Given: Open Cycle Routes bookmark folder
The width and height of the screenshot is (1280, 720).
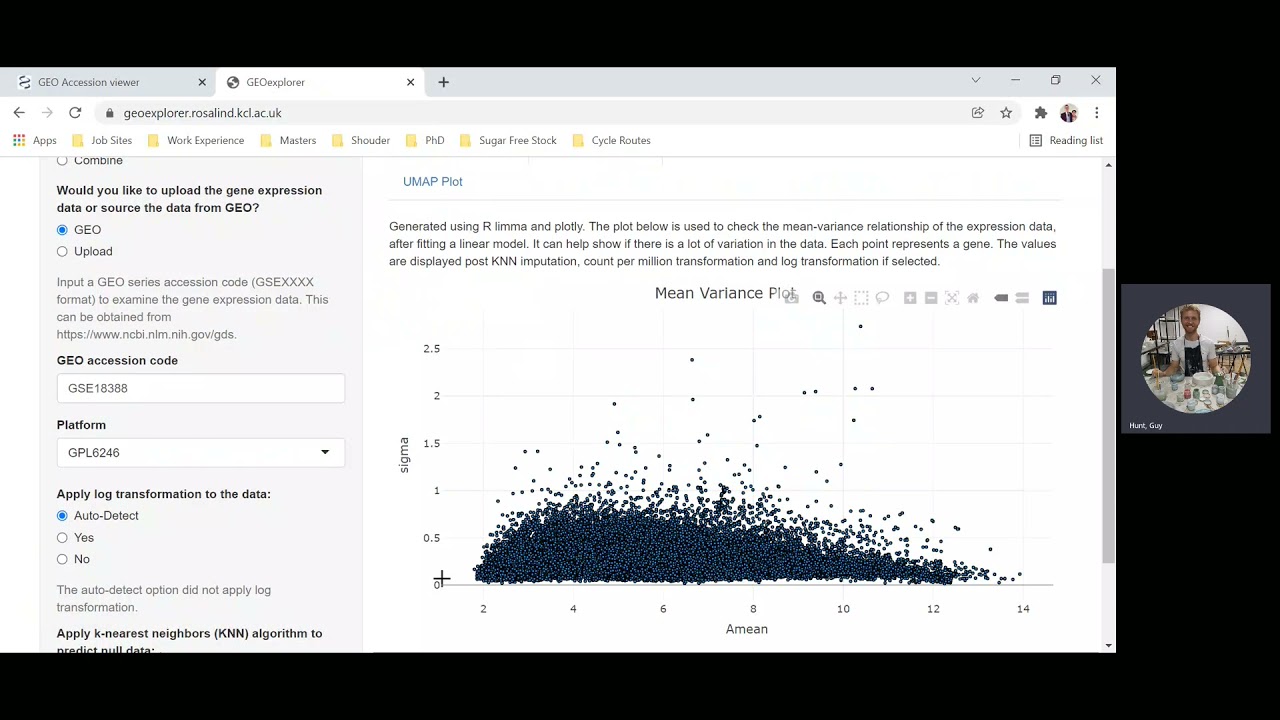Looking at the screenshot, I should pos(611,140).
